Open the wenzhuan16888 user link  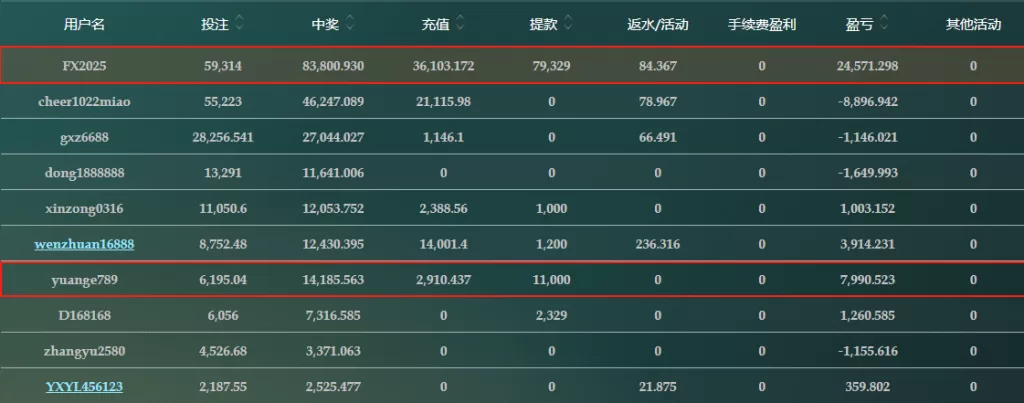(84, 244)
